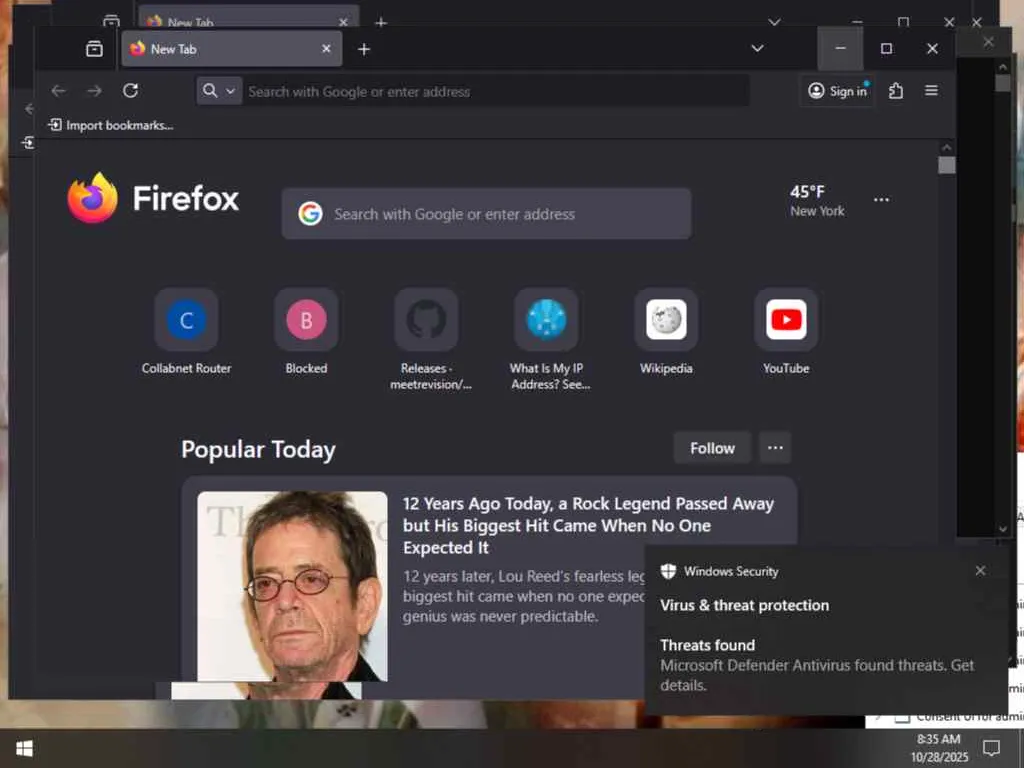The height and width of the screenshot is (768, 1024).
Task: Click the page scrollbar thumb in Firefox
Action: [x=946, y=165]
